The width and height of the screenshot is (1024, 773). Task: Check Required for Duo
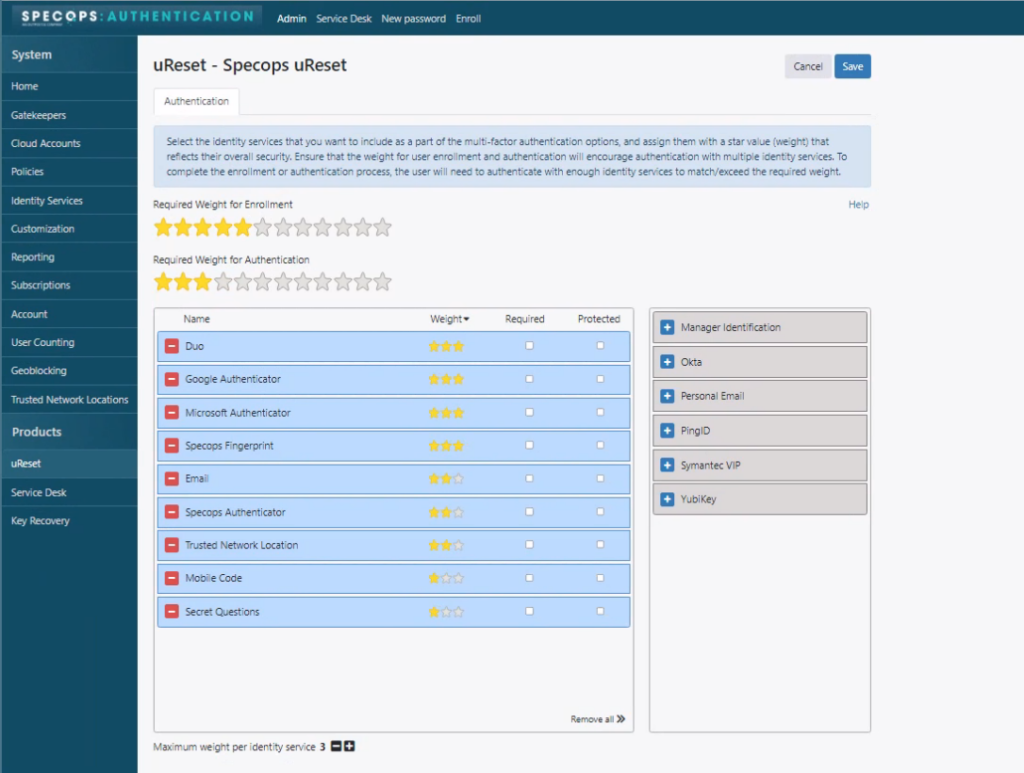(530, 345)
